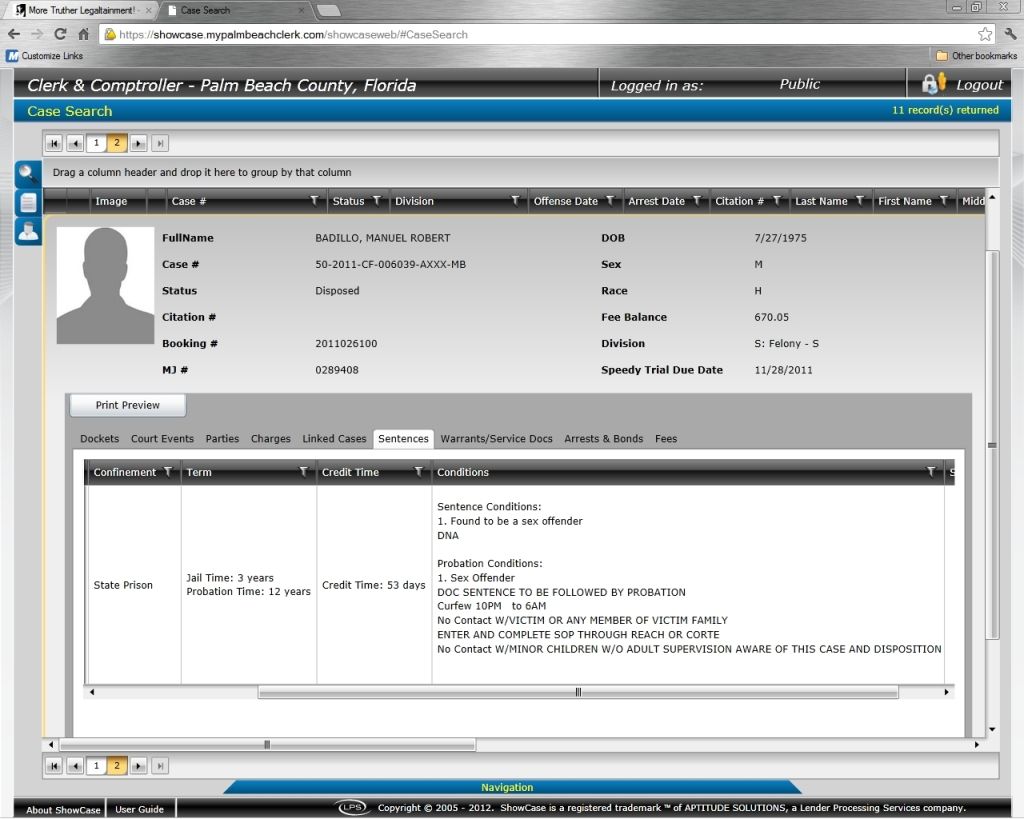Go to last page in top pager
The width and height of the screenshot is (1024, 819).
160,143
